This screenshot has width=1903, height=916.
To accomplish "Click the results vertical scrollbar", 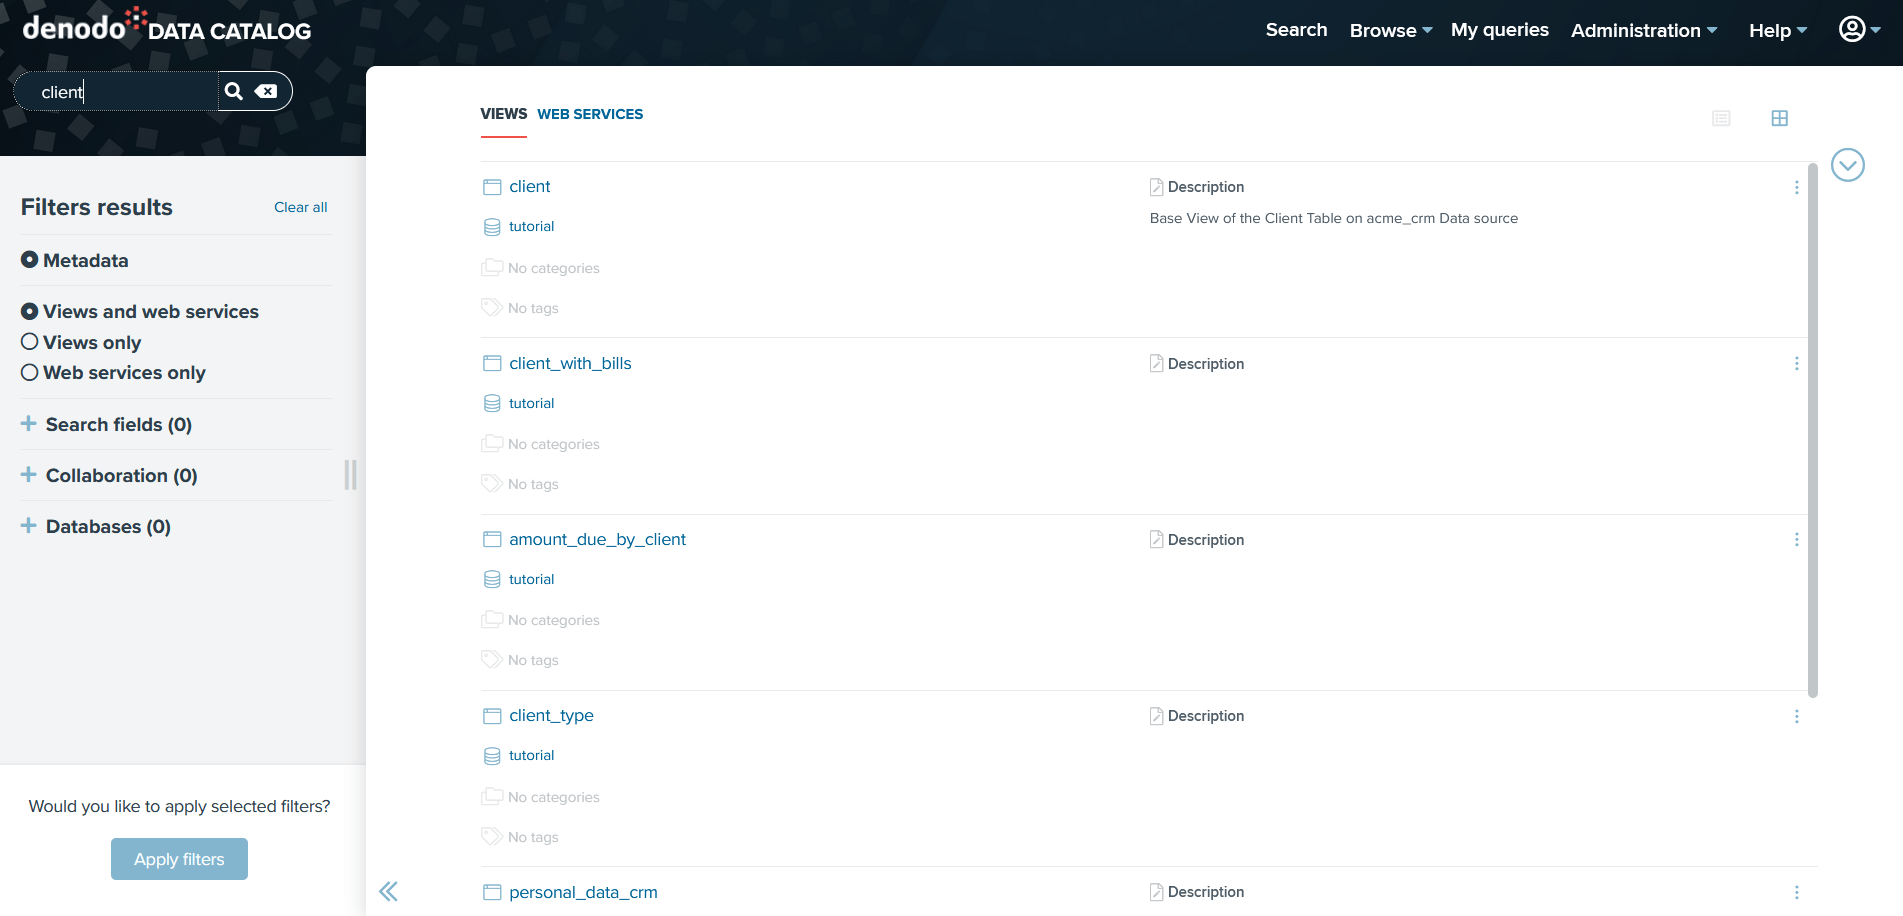I will click(1812, 430).
